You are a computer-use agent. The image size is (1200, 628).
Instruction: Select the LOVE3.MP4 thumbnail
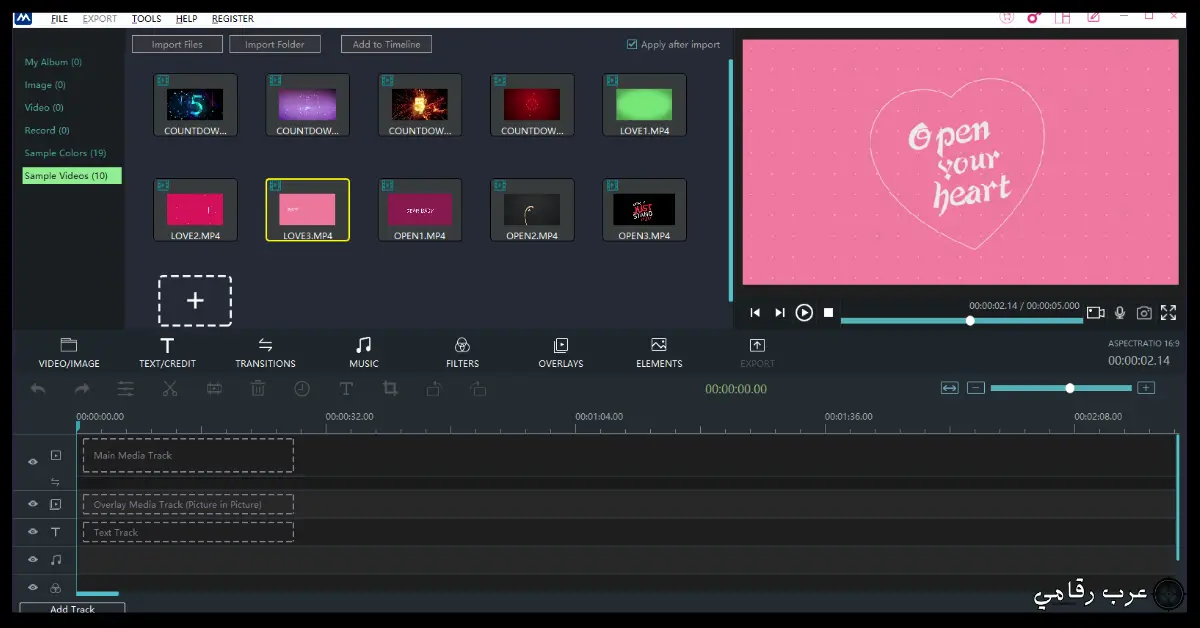[307, 209]
